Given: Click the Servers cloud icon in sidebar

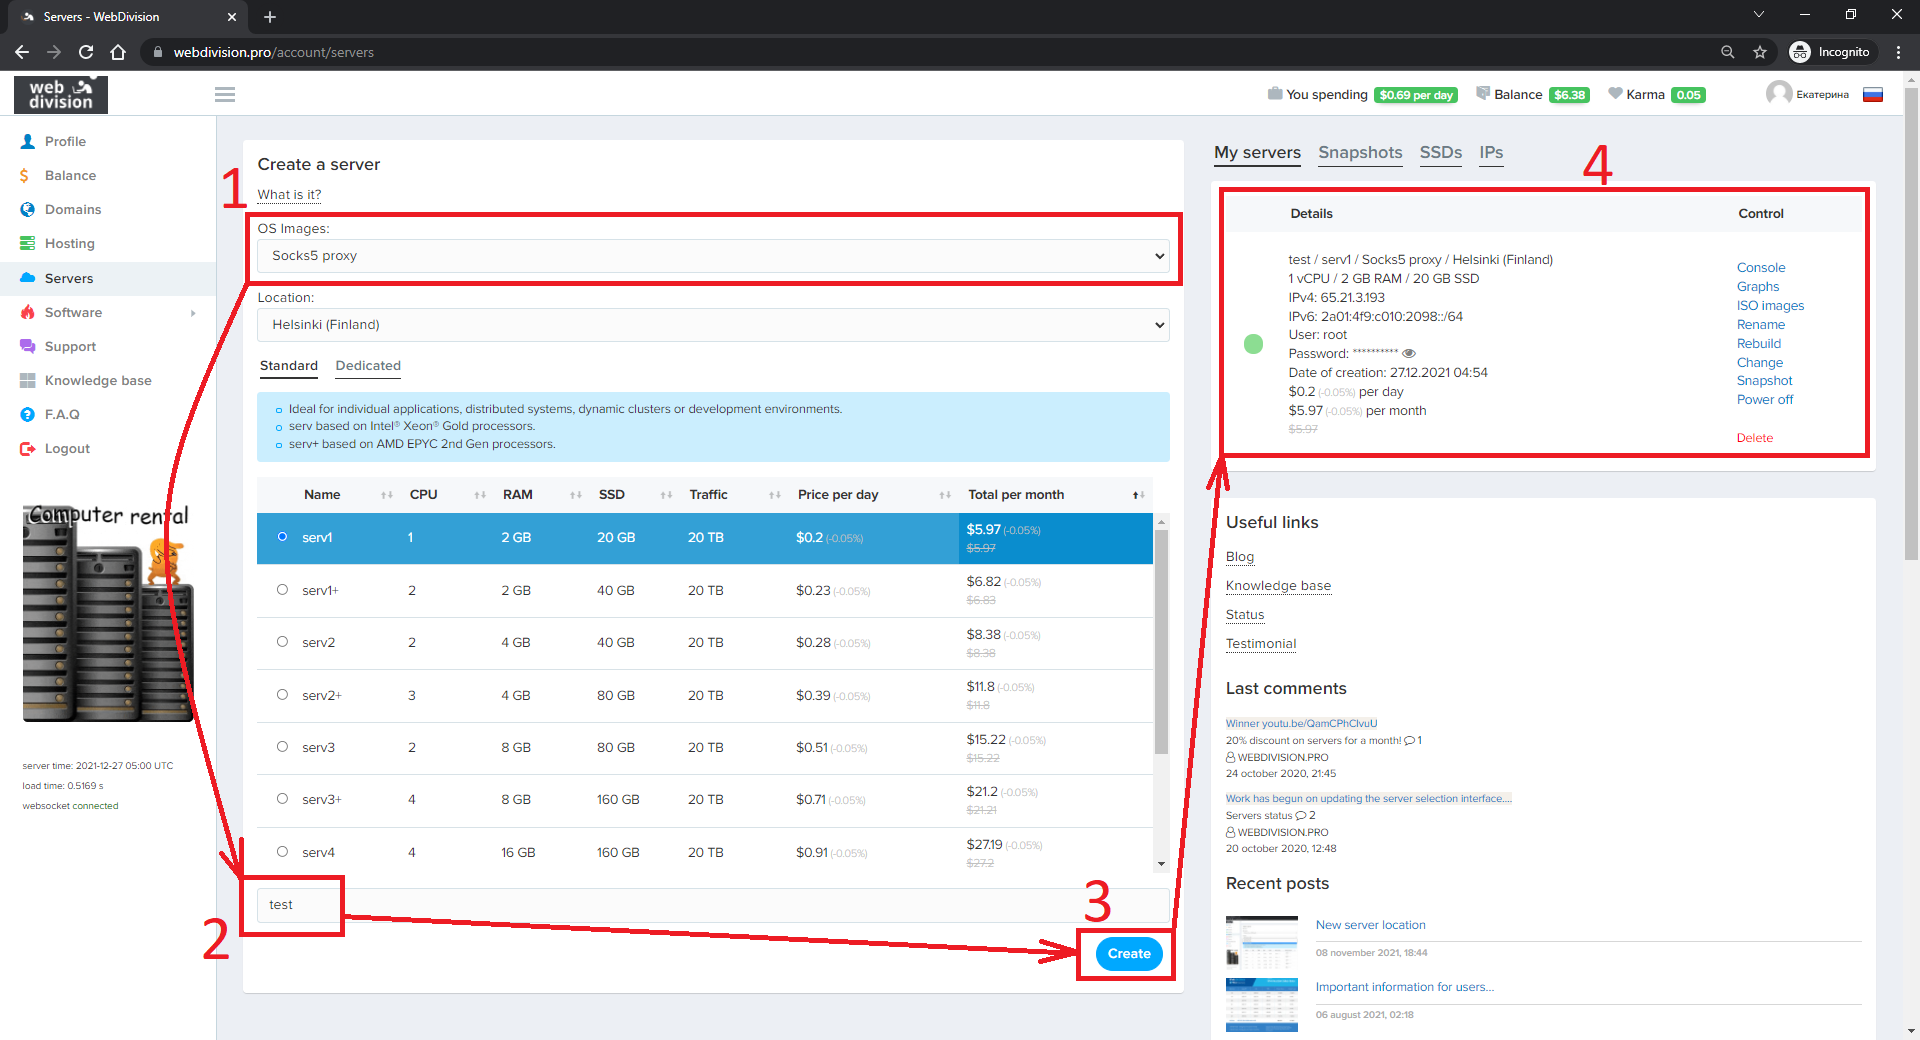Looking at the screenshot, I should pos(28,279).
